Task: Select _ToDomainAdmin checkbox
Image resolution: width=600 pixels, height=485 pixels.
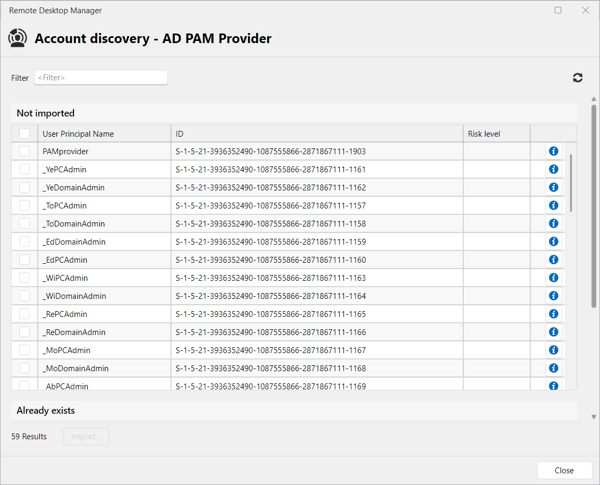Action: pos(24,224)
